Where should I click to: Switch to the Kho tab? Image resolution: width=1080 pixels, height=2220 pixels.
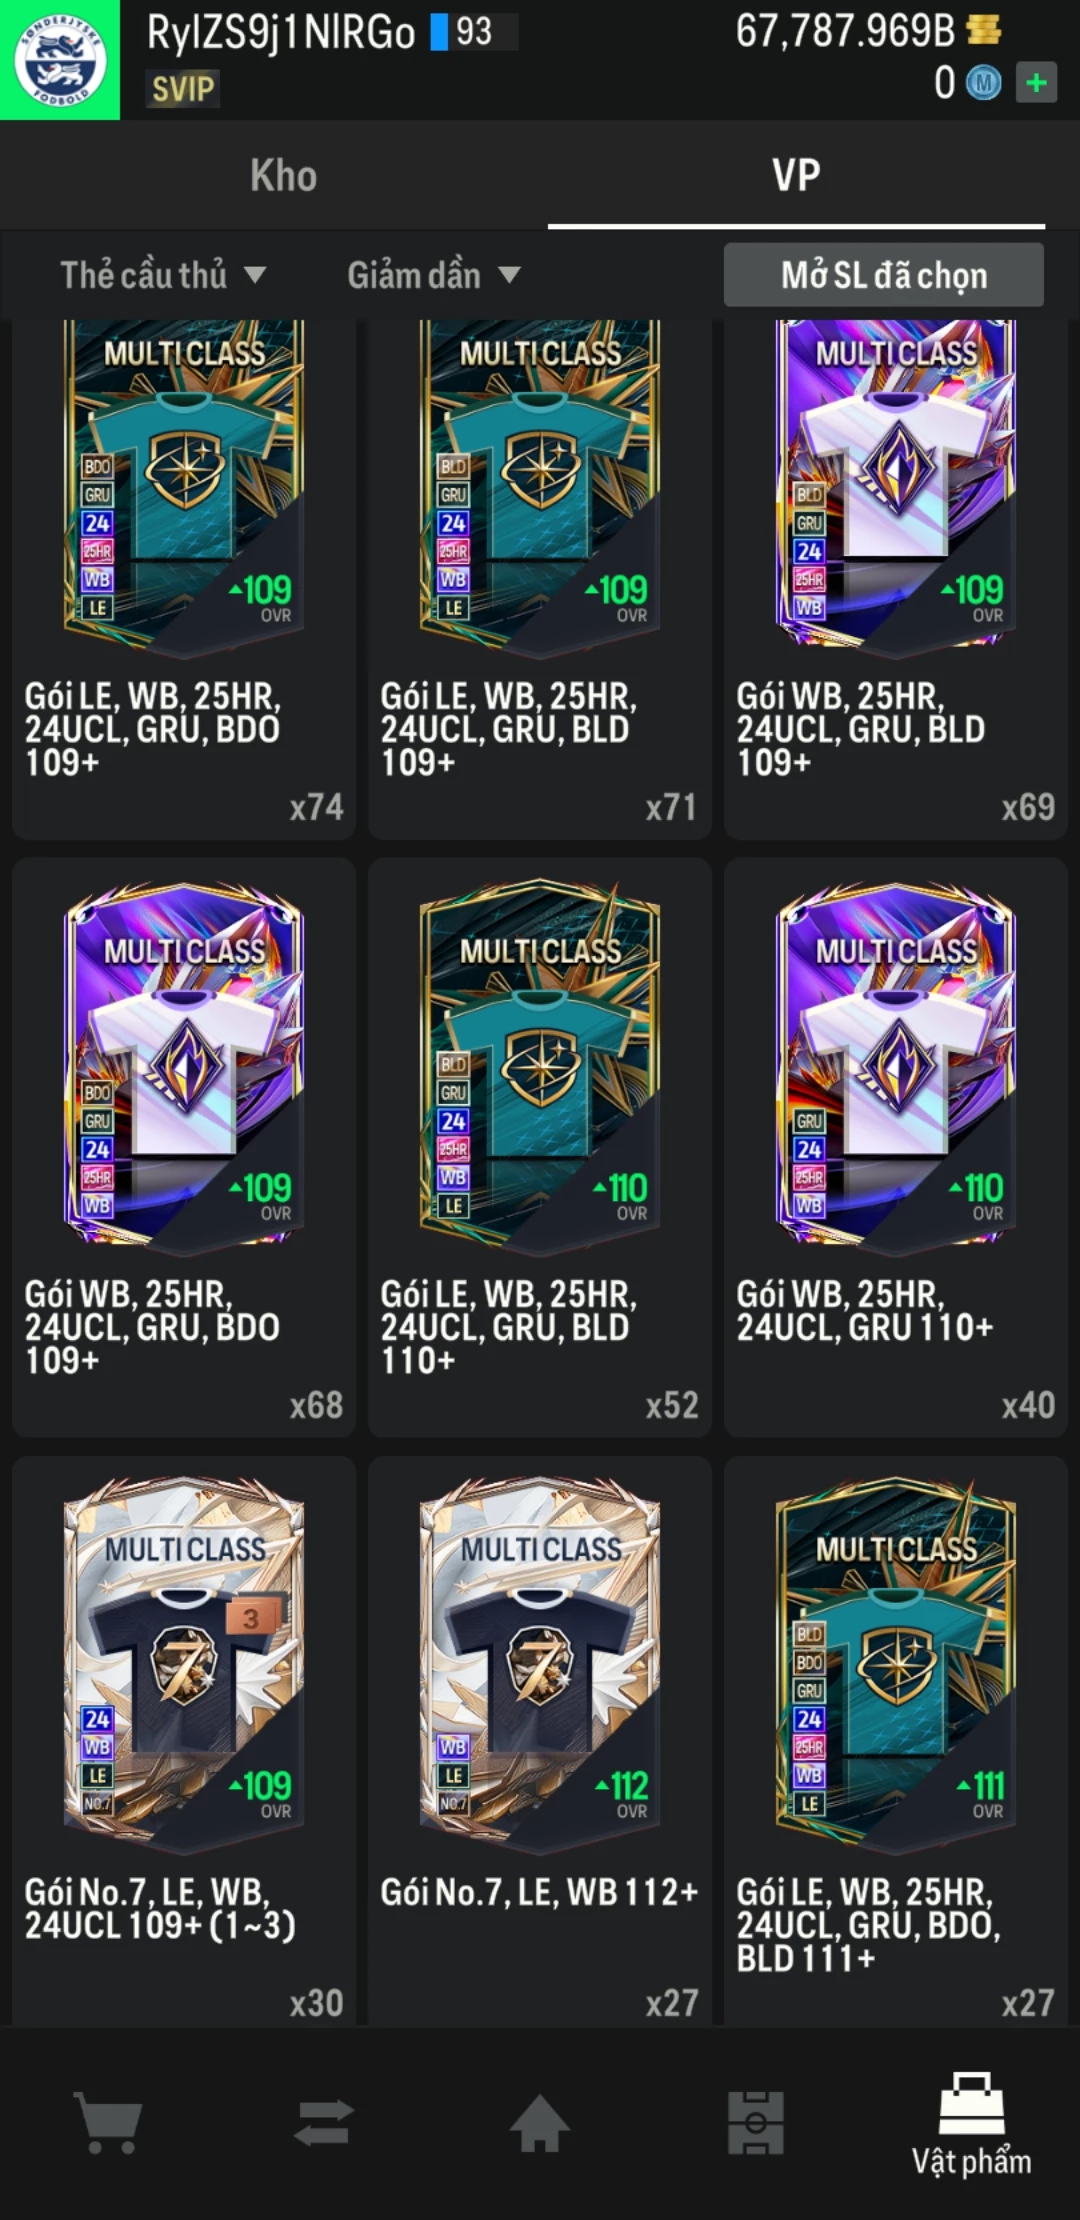tap(284, 175)
